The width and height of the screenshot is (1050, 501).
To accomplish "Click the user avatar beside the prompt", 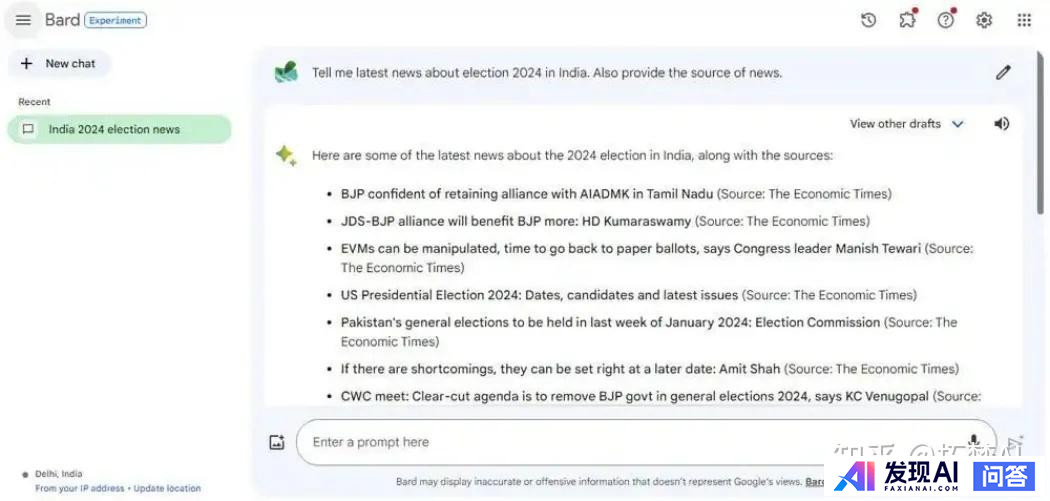I will 286,72.
